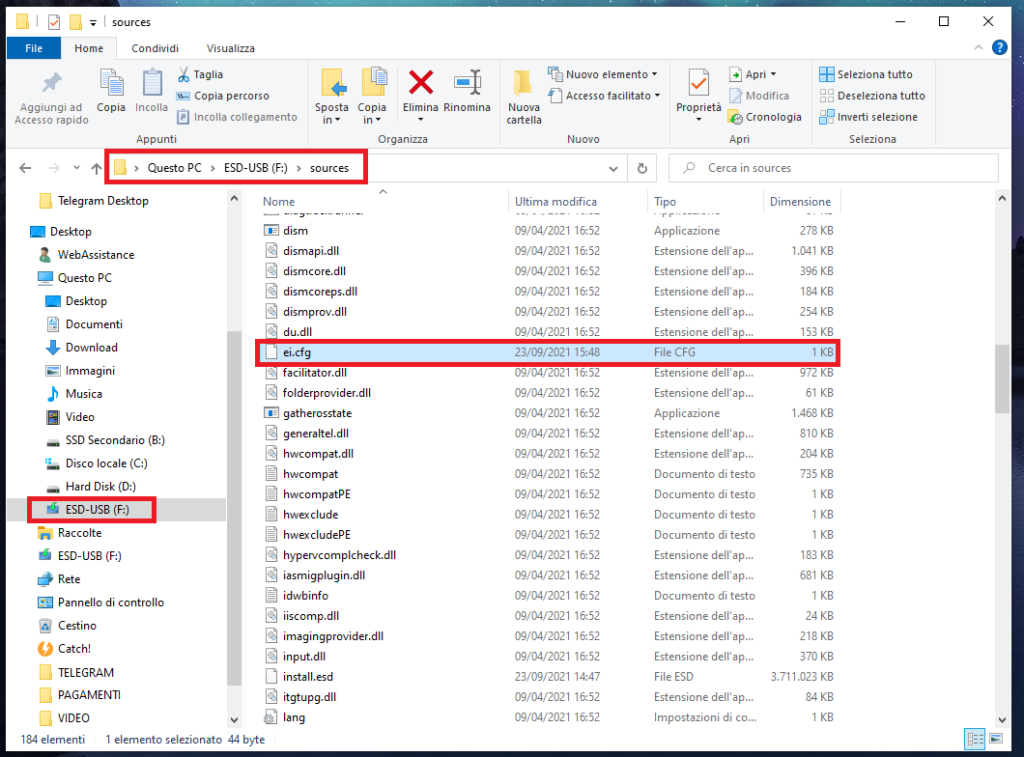The image size is (1024, 757).
Task: Open Cronologia file history
Action: (765, 117)
